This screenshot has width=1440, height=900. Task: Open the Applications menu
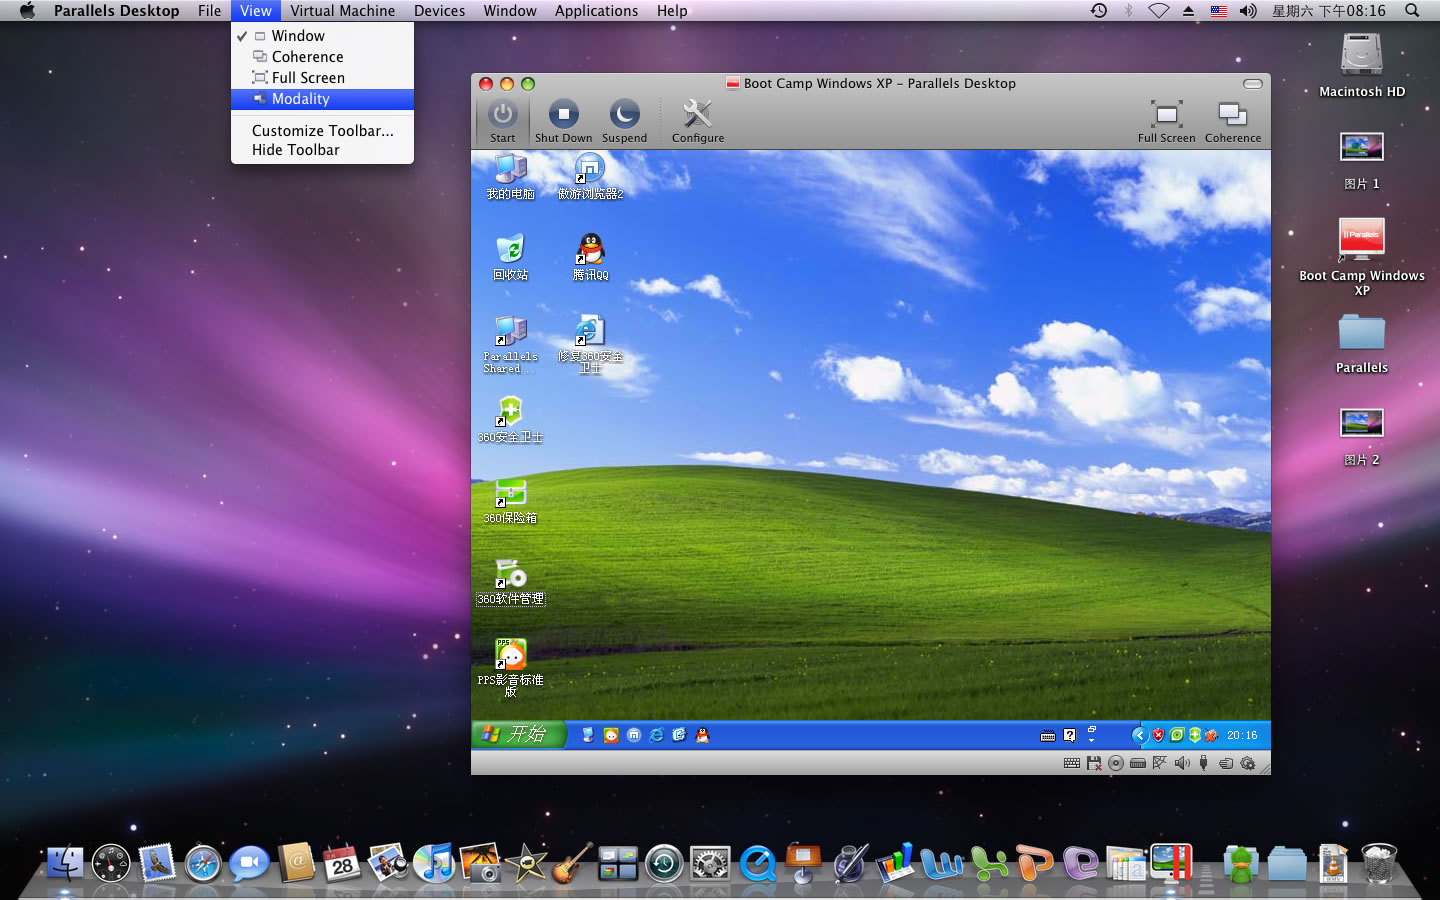(x=596, y=11)
